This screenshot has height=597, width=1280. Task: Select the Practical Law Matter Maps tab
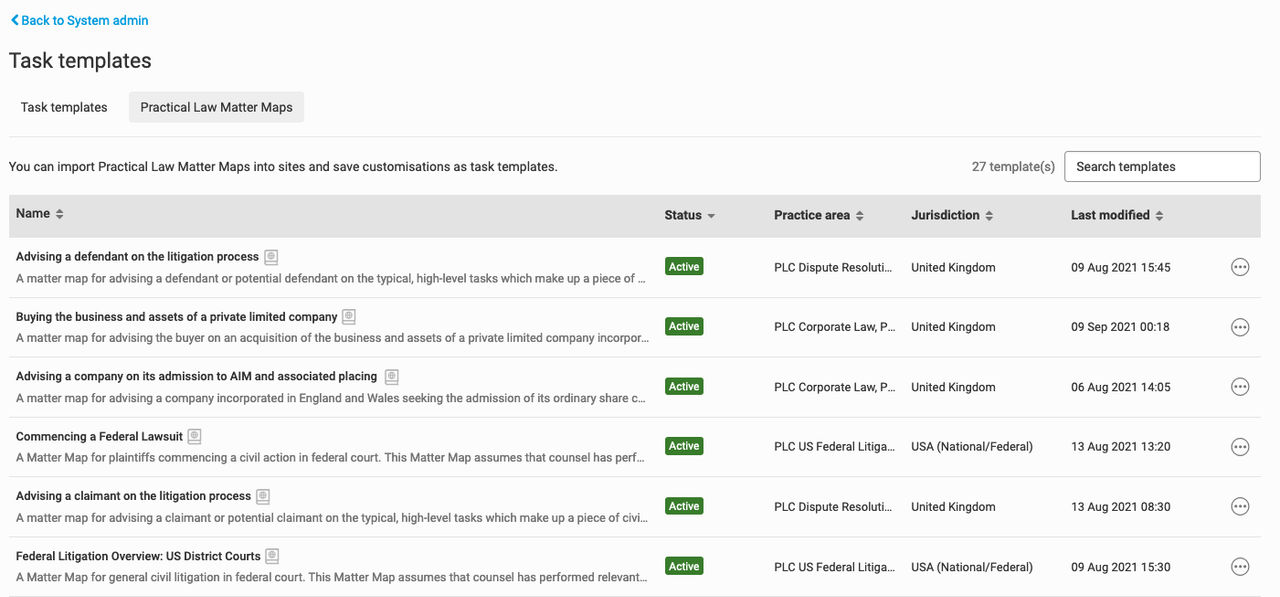pos(216,107)
